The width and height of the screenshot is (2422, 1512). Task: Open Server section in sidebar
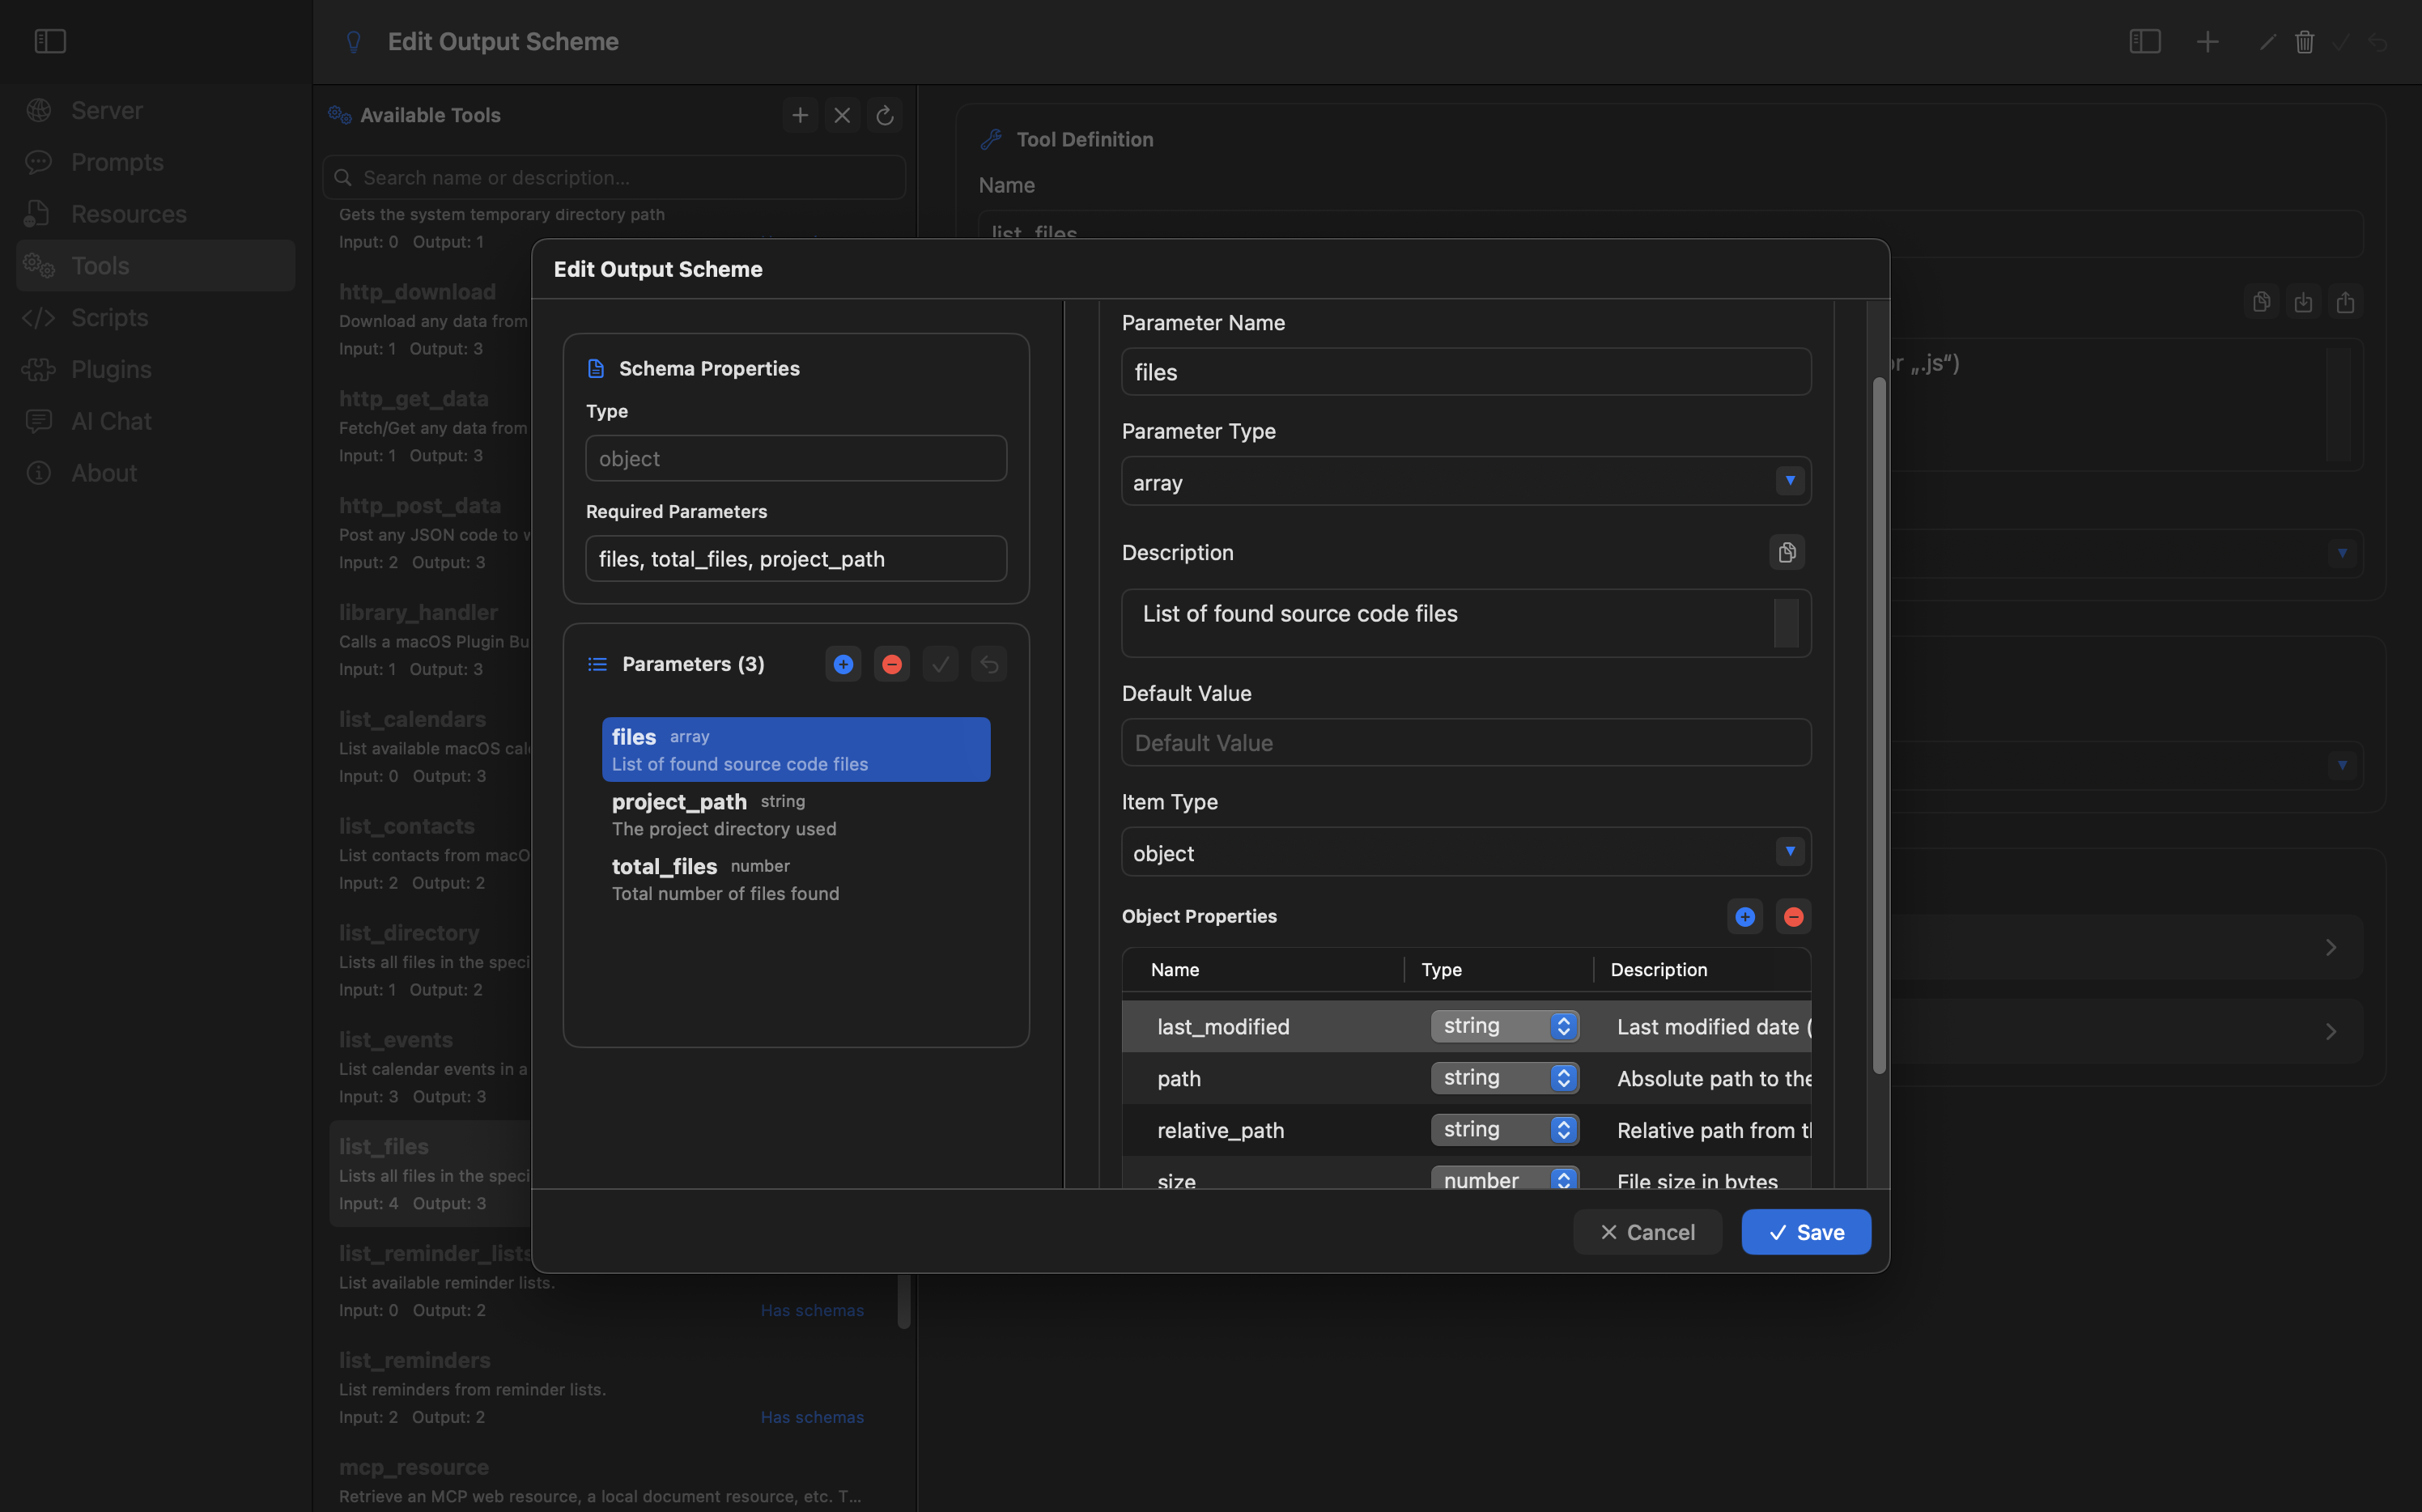point(155,110)
